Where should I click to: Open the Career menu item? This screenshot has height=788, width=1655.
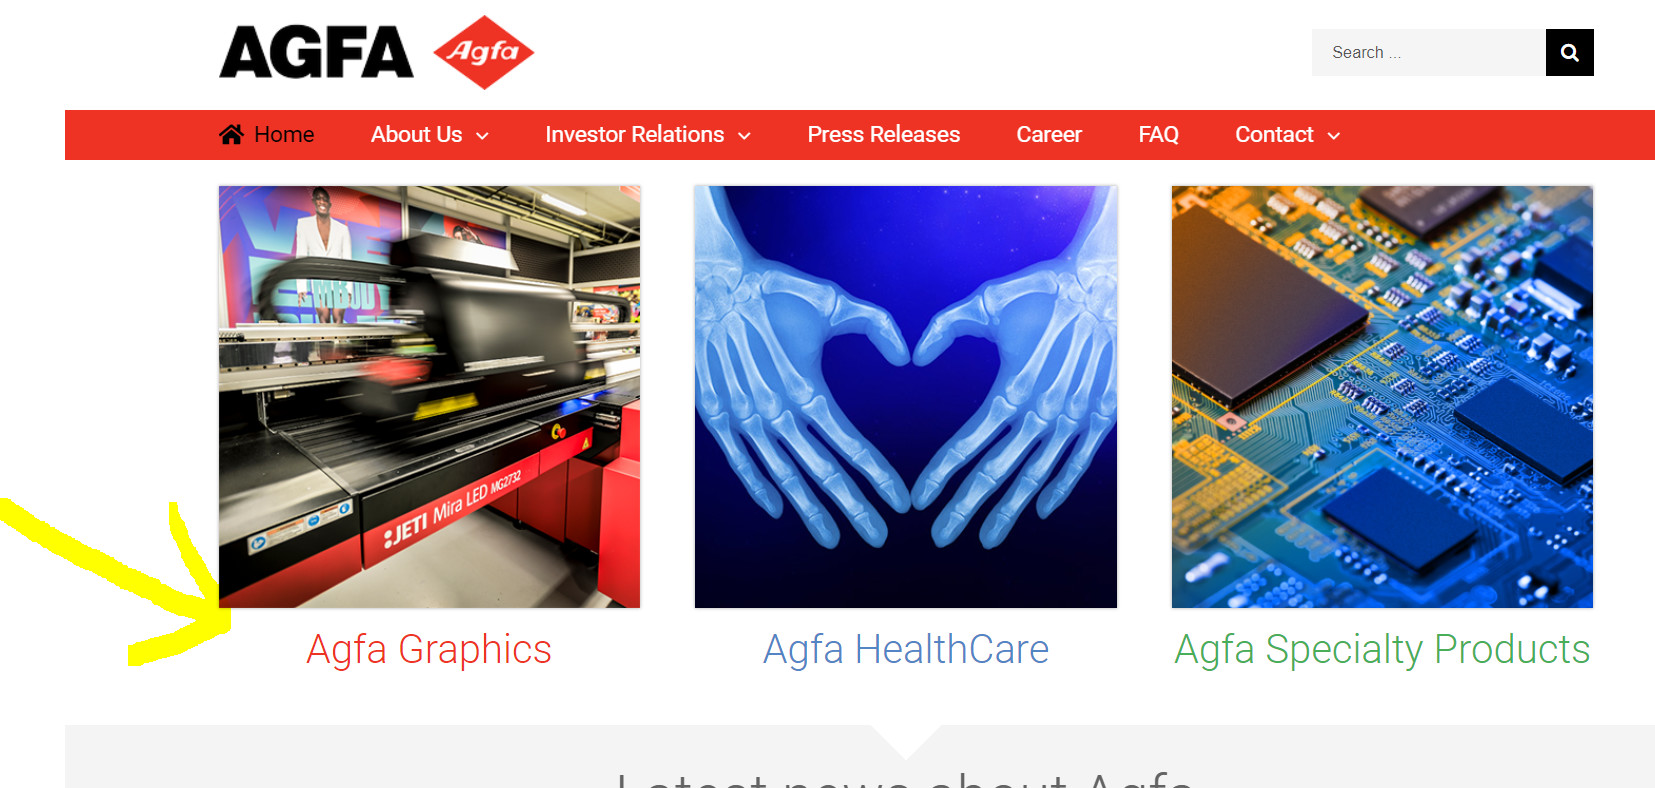pyautogui.click(x=1049, y=134)
